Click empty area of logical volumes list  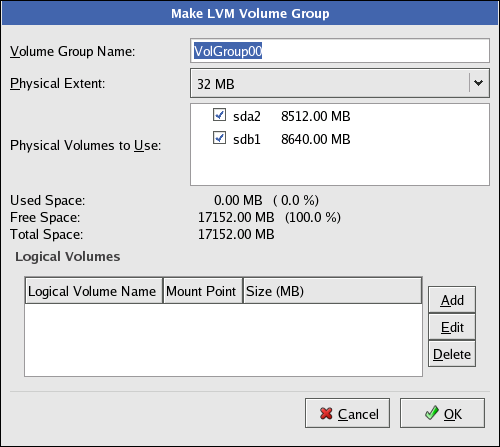223,339
